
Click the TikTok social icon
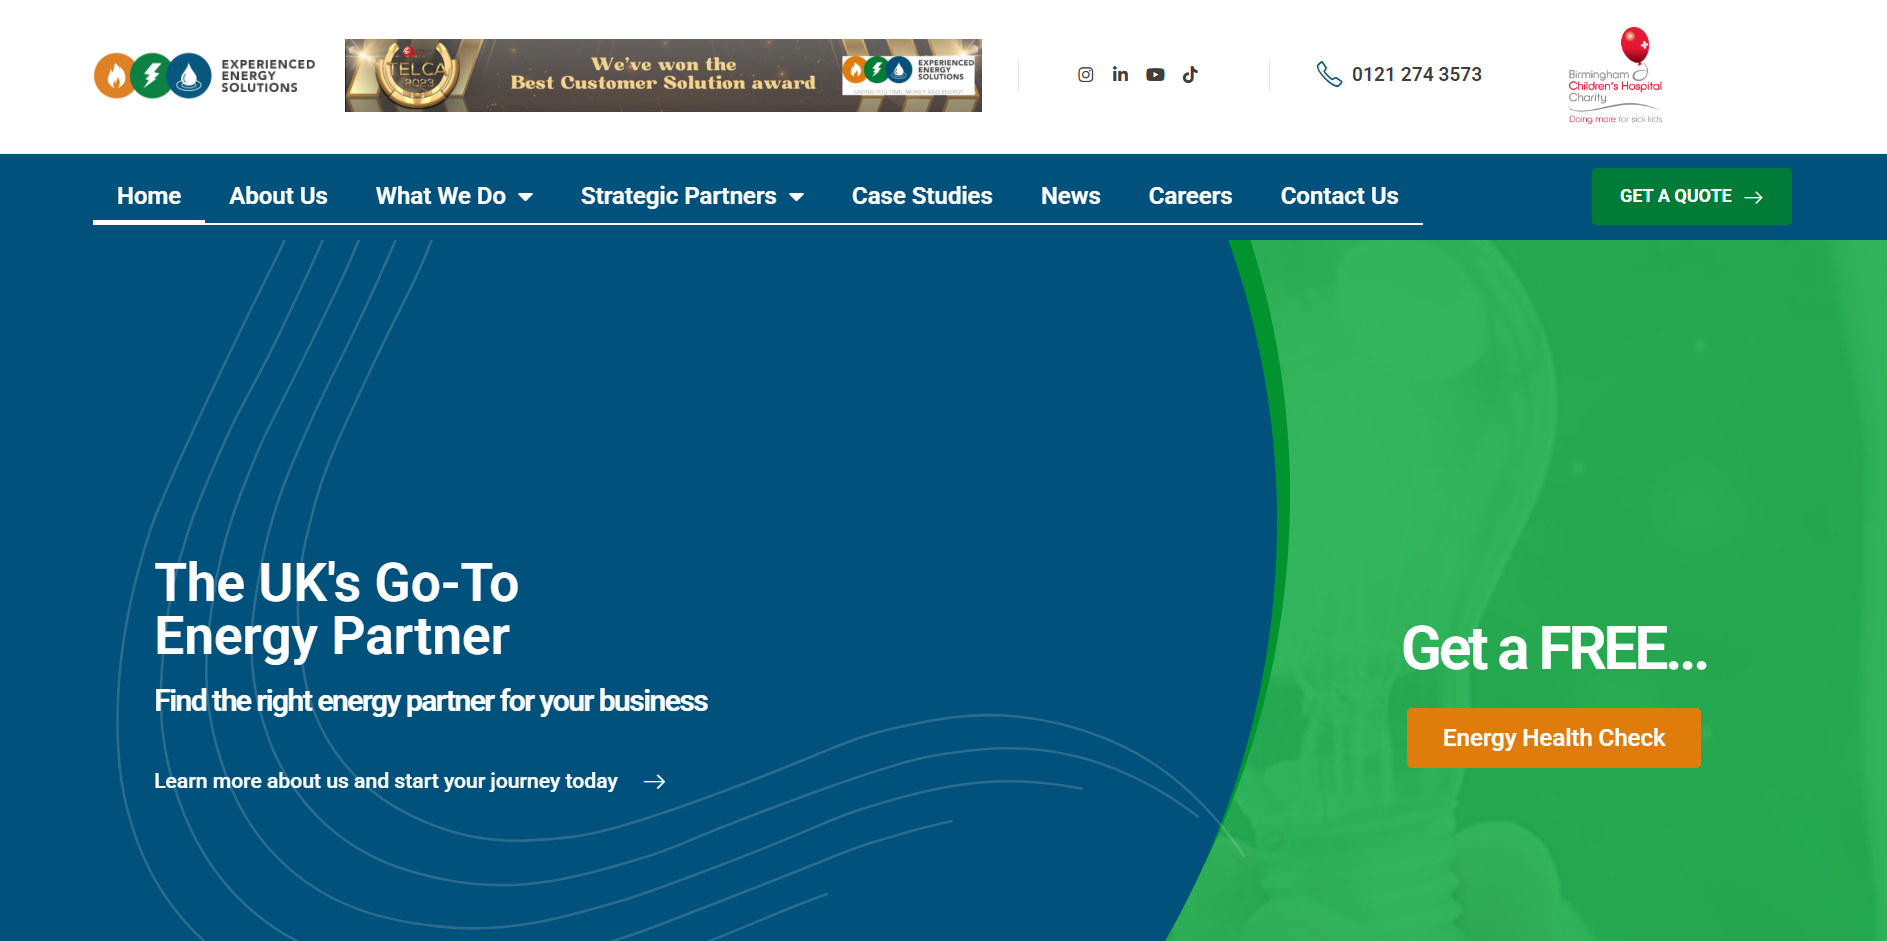pyautogui.click(x=1190, y=74)
